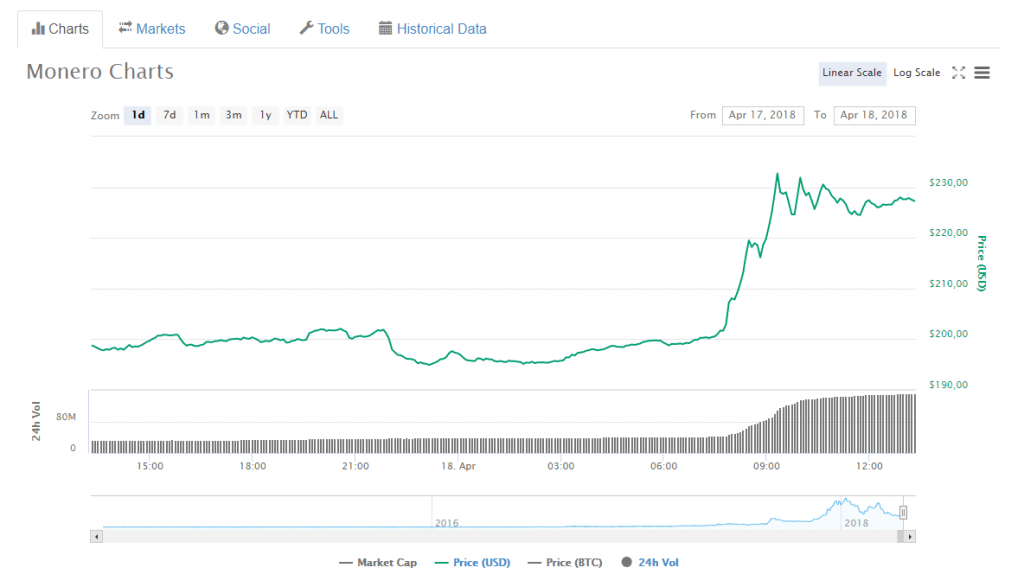Enable Log Scale view

pos(916,73)
